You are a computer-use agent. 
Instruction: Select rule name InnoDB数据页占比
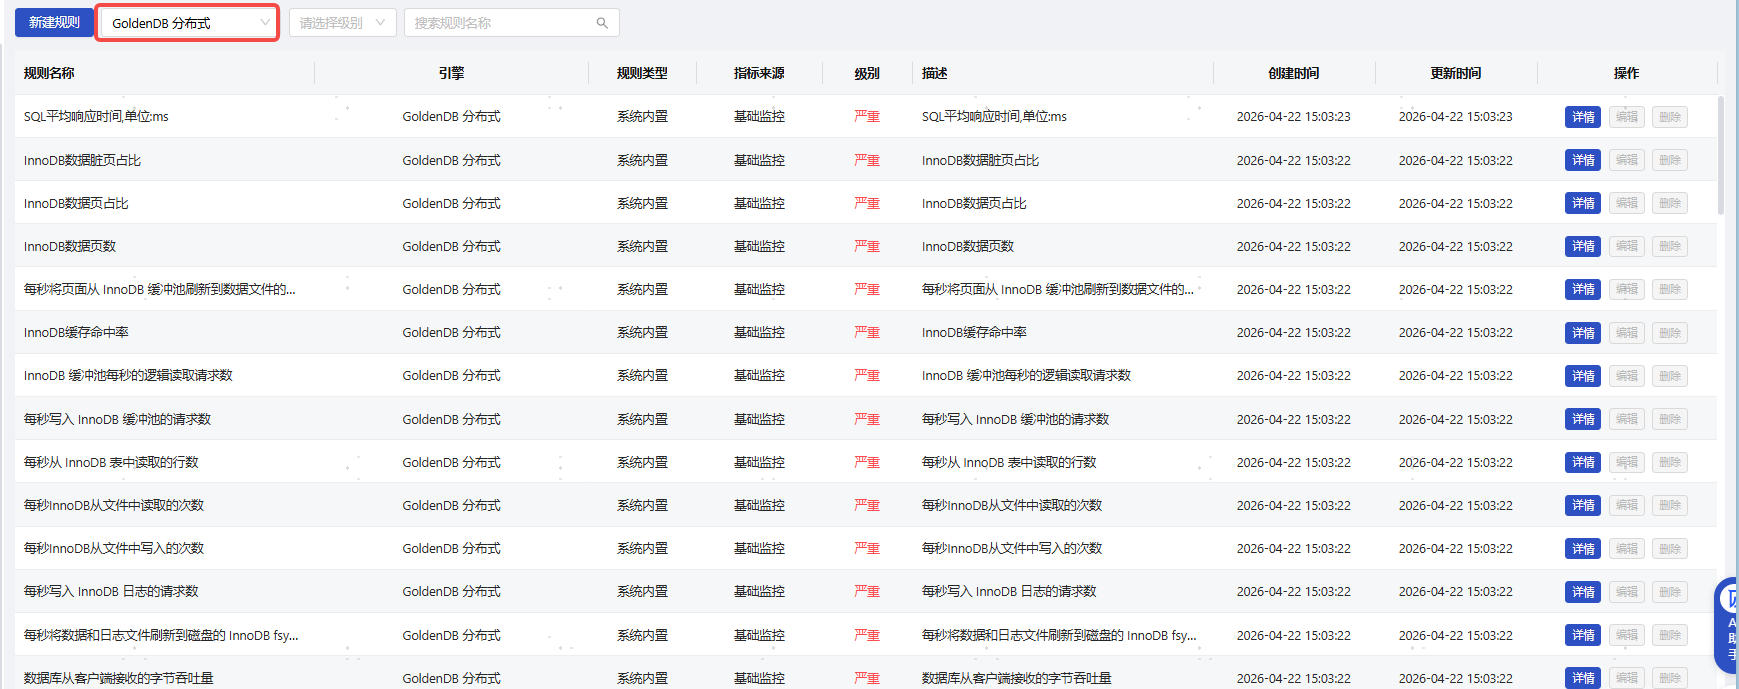point(76,203)
